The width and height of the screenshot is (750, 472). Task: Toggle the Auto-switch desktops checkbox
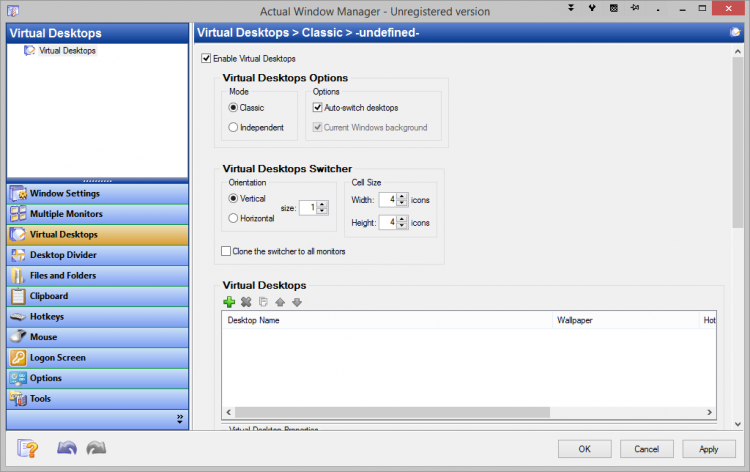point(317,108)
